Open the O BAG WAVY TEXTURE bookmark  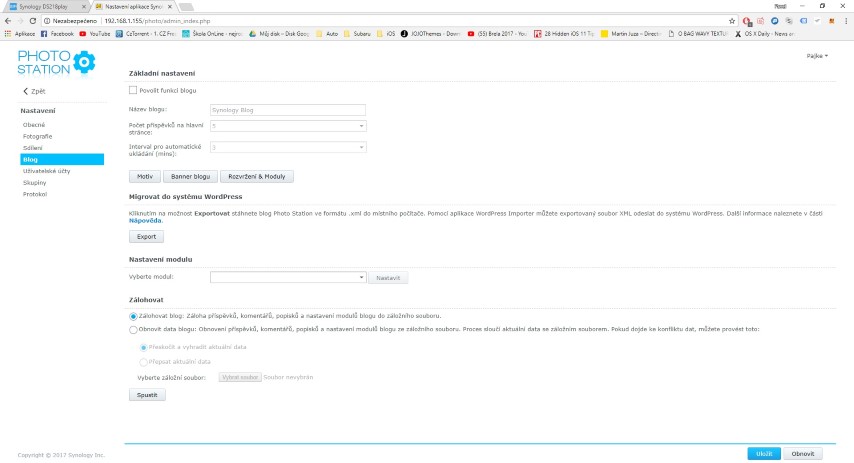698,34
